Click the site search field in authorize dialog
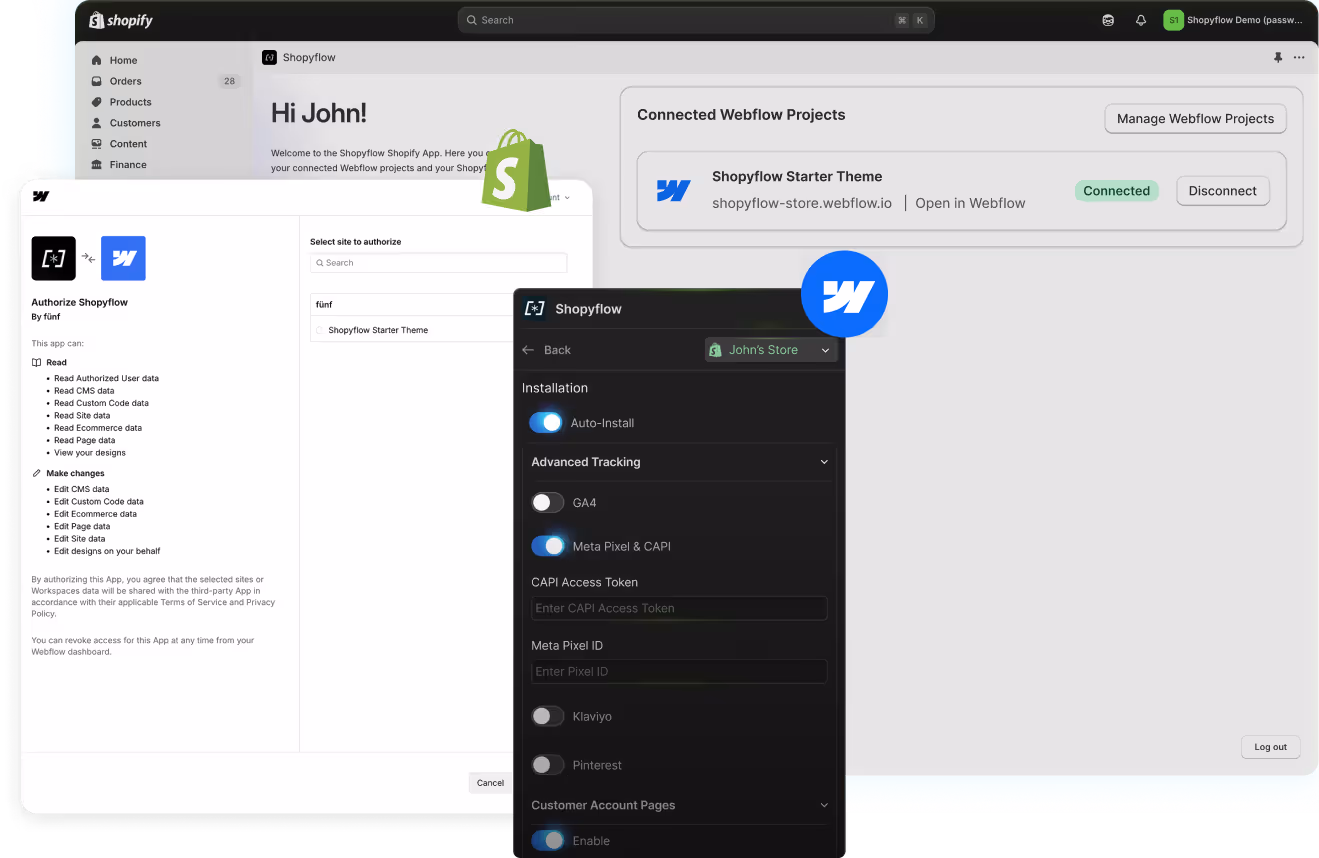This screenshot has height=858, width=1319. point(439,263)
